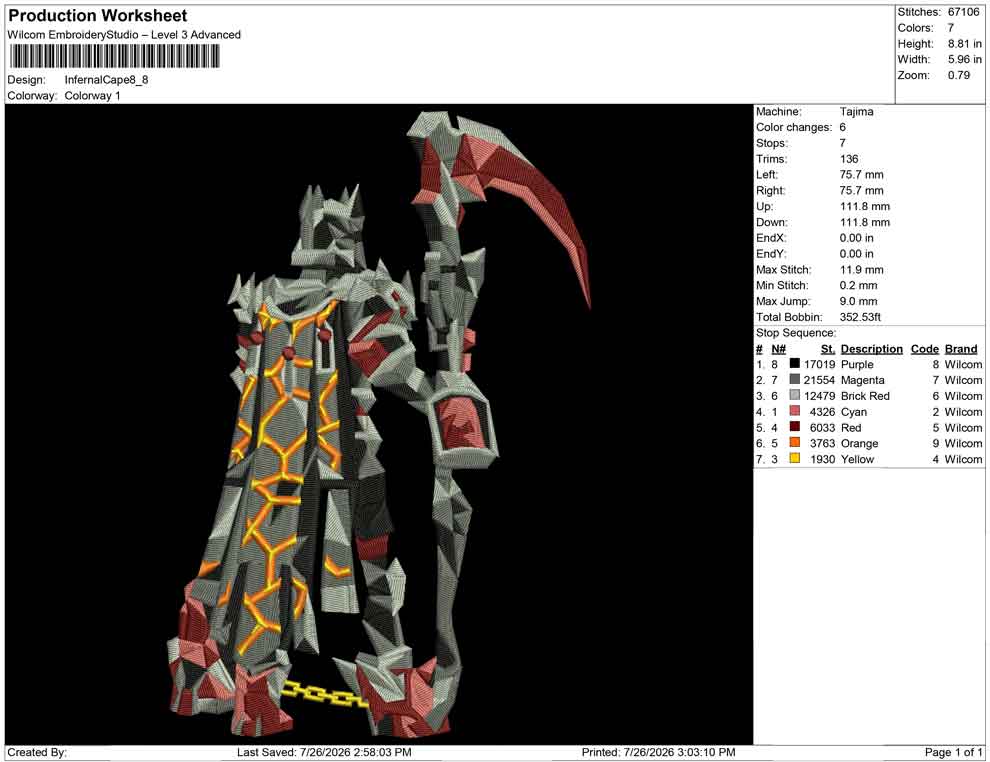Click the 'Printed' timestamp in footer

(x=658, y=752)
